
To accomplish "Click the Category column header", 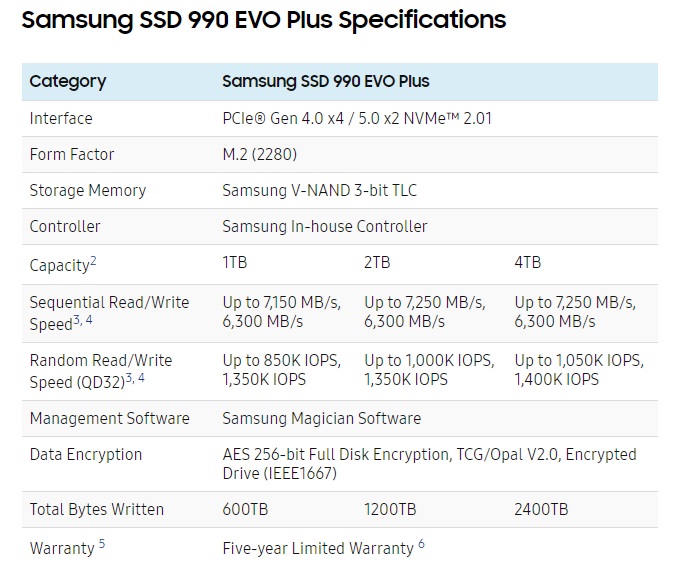I will (x=68, y=81).
